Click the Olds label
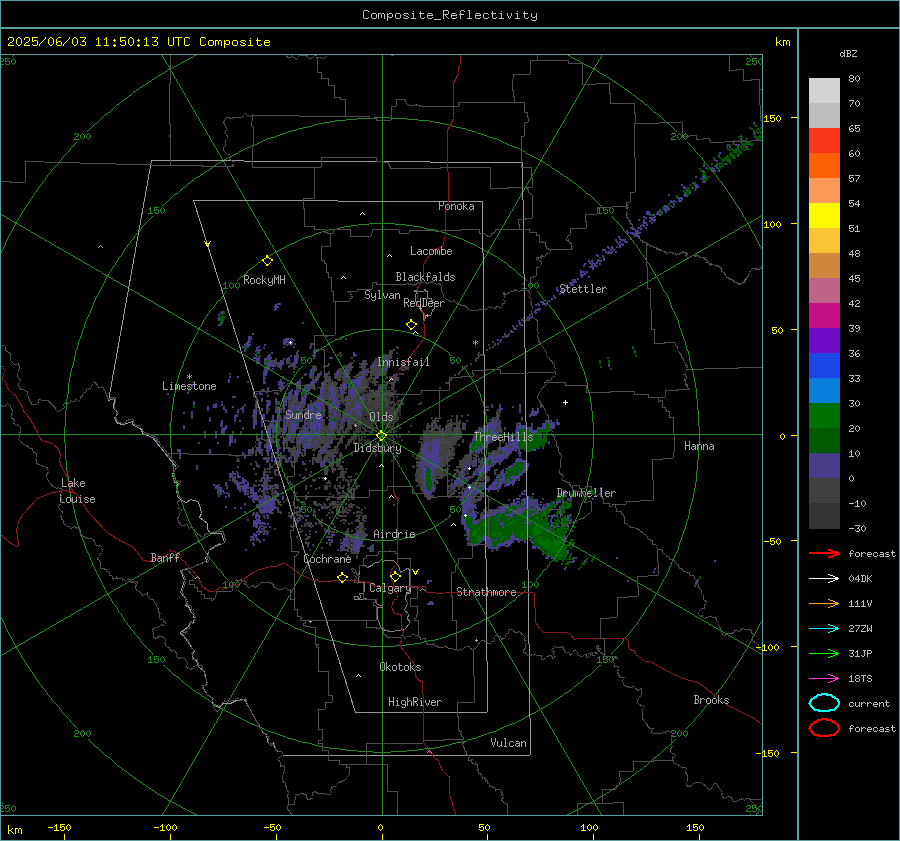Viewport: 900px width, 841px height. pos(381,417)
